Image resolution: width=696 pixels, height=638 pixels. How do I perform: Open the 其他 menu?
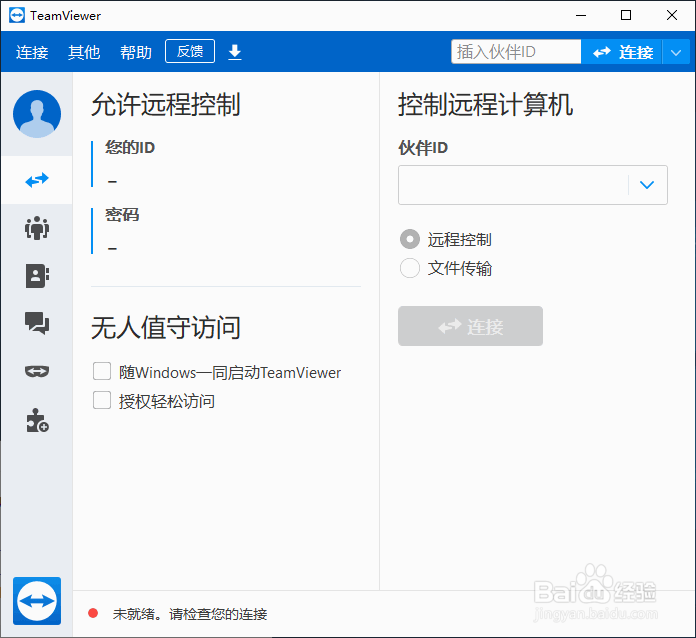coord(84,52)
